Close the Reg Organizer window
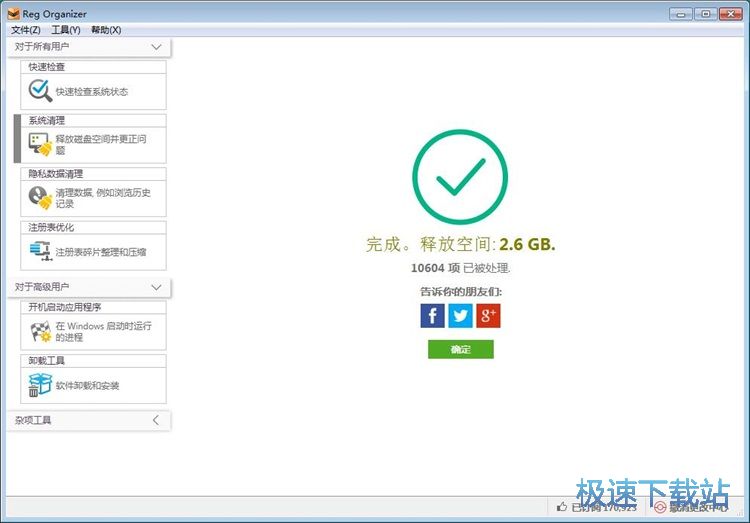 (731, 14)
